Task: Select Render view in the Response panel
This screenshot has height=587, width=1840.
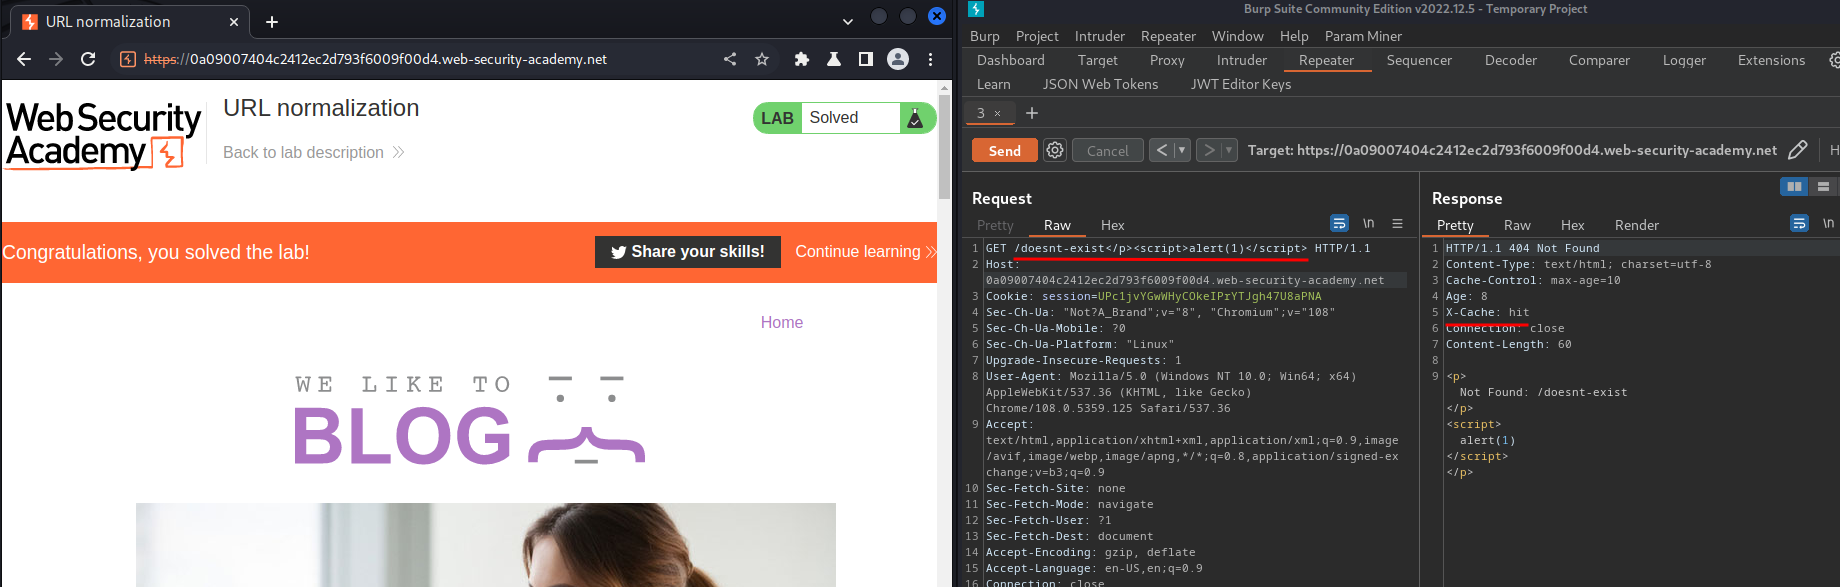Action: coord(1636,225)
